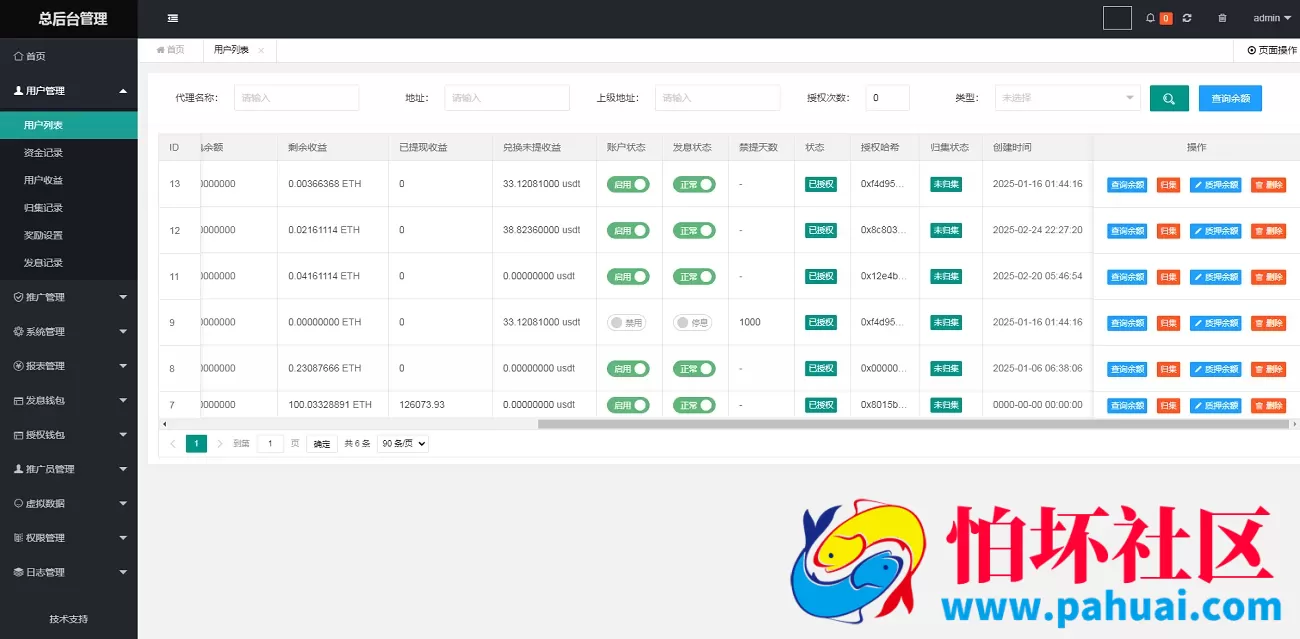1300x639 pixels.
Task: Toggle 账户状态 switch for ID 12
Action: [628, 230]
